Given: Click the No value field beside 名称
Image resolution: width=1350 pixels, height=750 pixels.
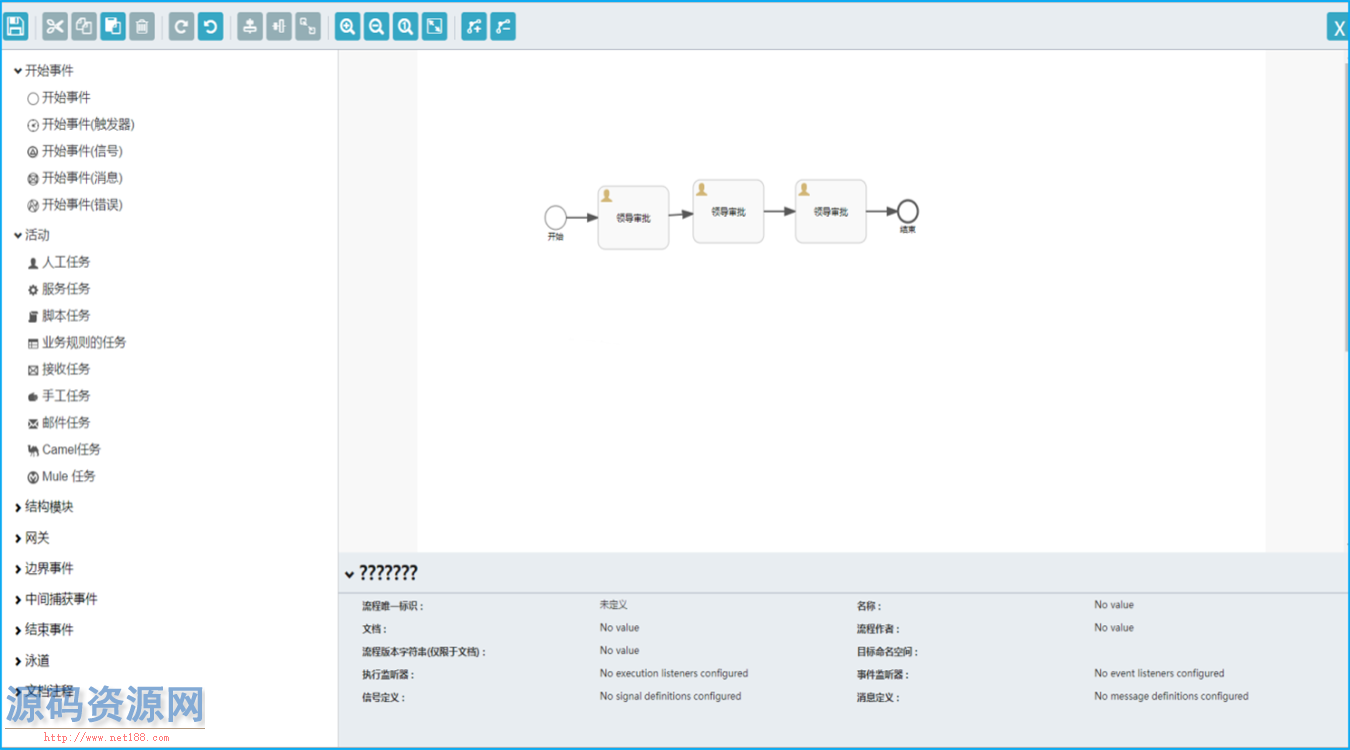Looking at the screenshot, I should (x=1114, y=605).
